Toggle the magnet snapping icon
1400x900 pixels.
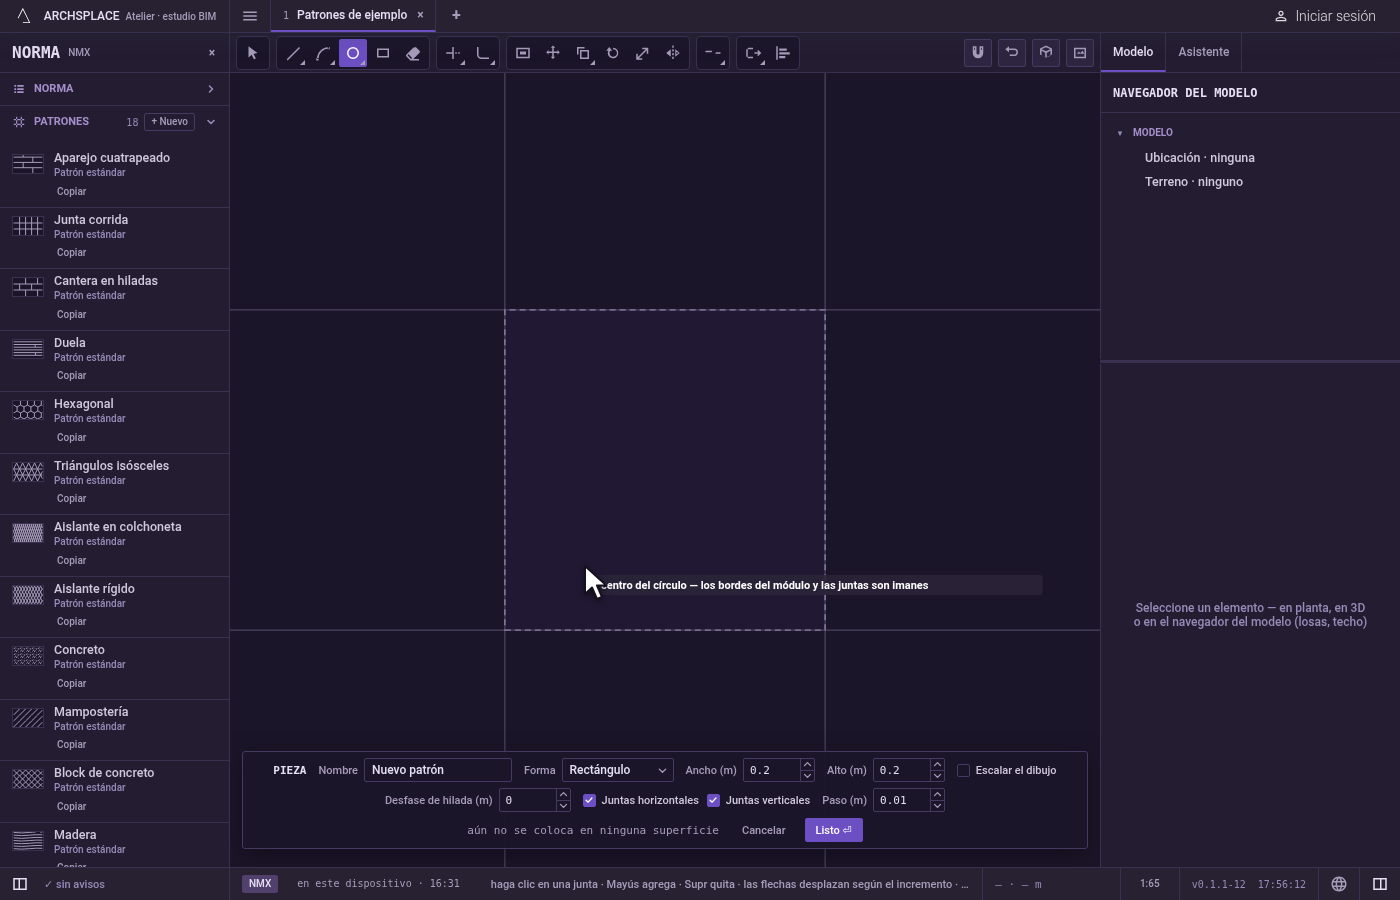click(x=978, y=53)
